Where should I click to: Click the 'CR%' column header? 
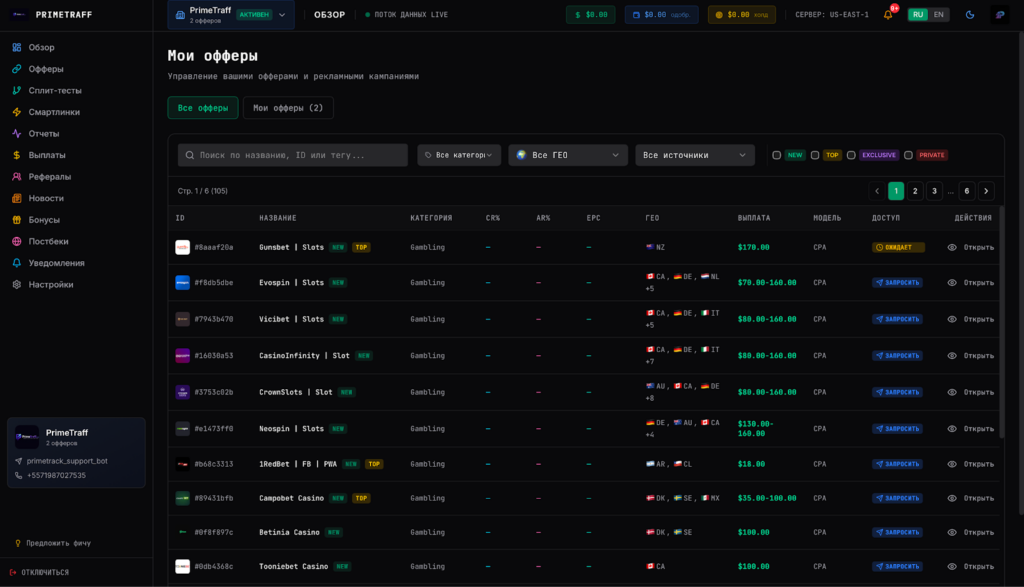493,218
